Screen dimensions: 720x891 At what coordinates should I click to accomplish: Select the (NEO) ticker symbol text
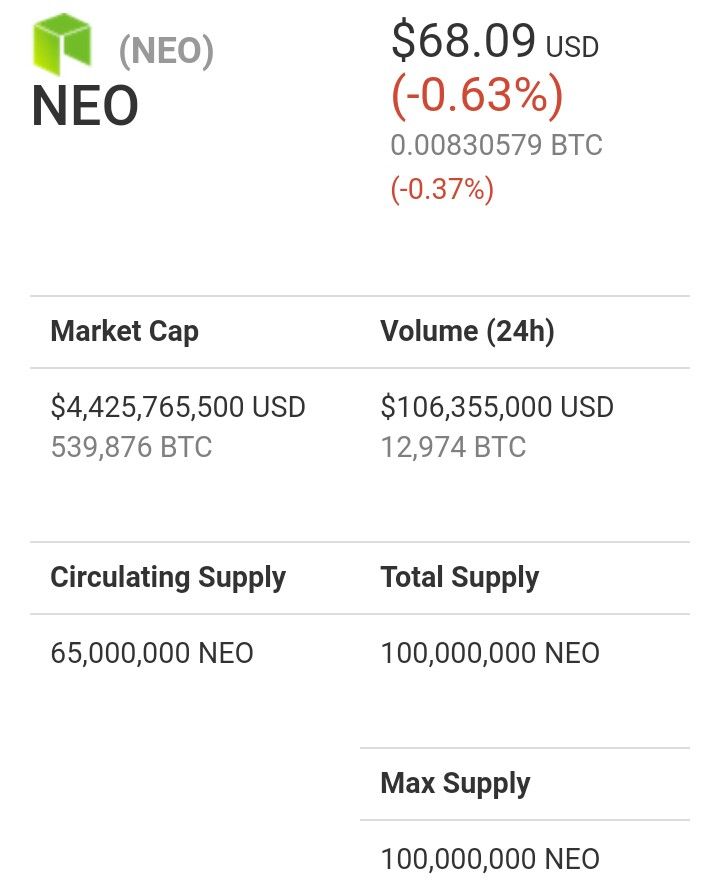tap(166, 51)
